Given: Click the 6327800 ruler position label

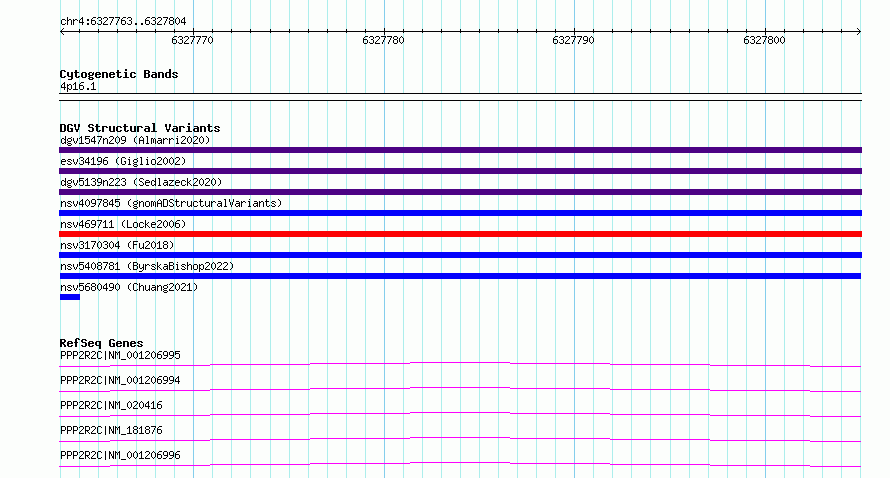Looking at the screenshot, I should (764, 40).
